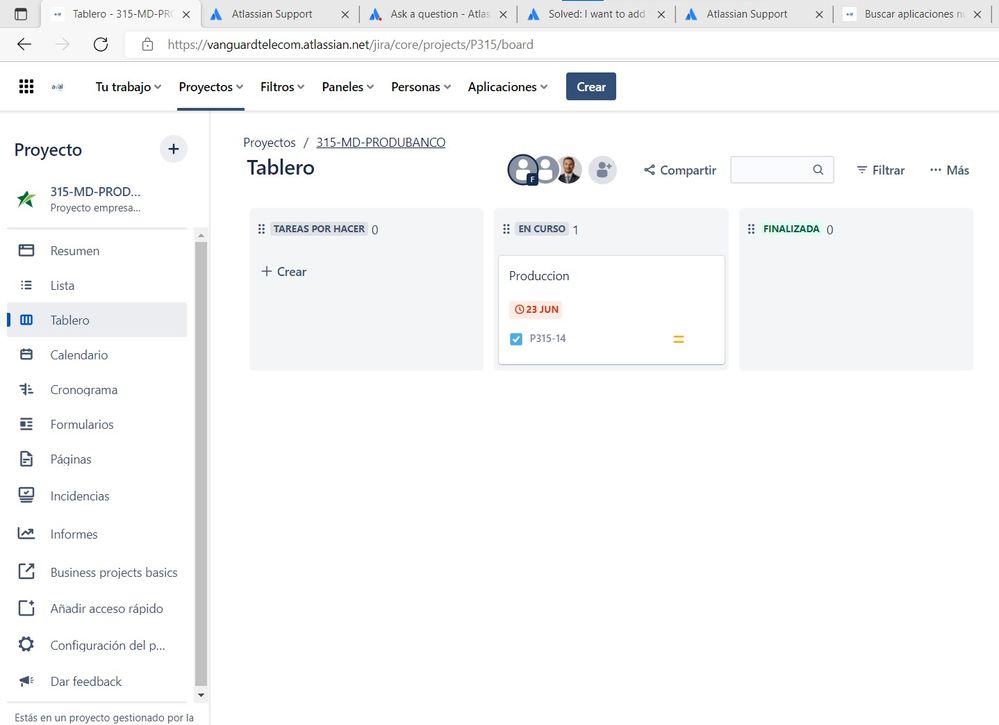
Task: Switch to the last Atlassian Support tab
Action: pyautogui.click(x=755, y=14)
